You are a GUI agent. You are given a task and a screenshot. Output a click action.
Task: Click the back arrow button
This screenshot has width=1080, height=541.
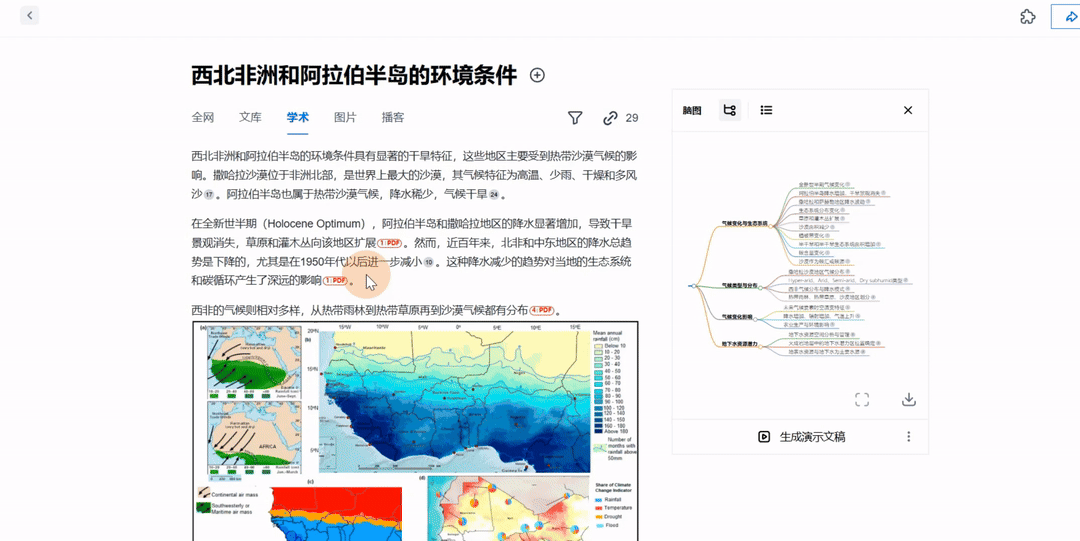point(29,16)
